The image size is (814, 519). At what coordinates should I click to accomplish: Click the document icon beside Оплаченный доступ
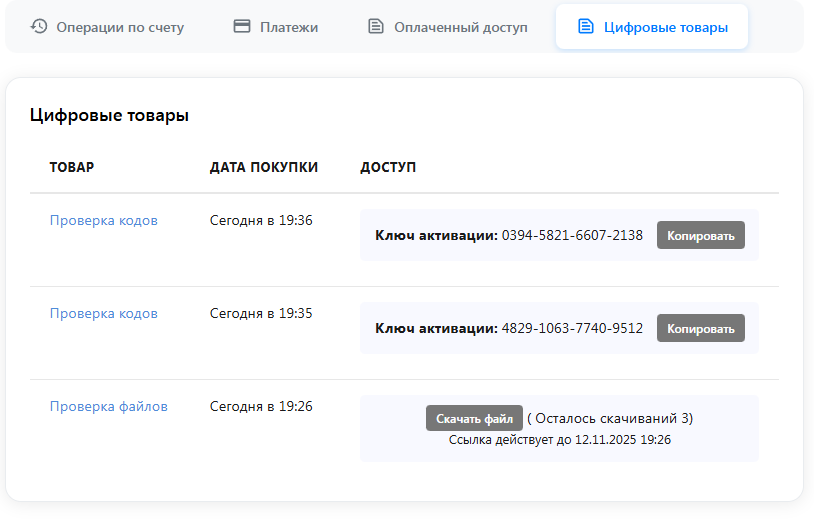[x=376, y=26]
